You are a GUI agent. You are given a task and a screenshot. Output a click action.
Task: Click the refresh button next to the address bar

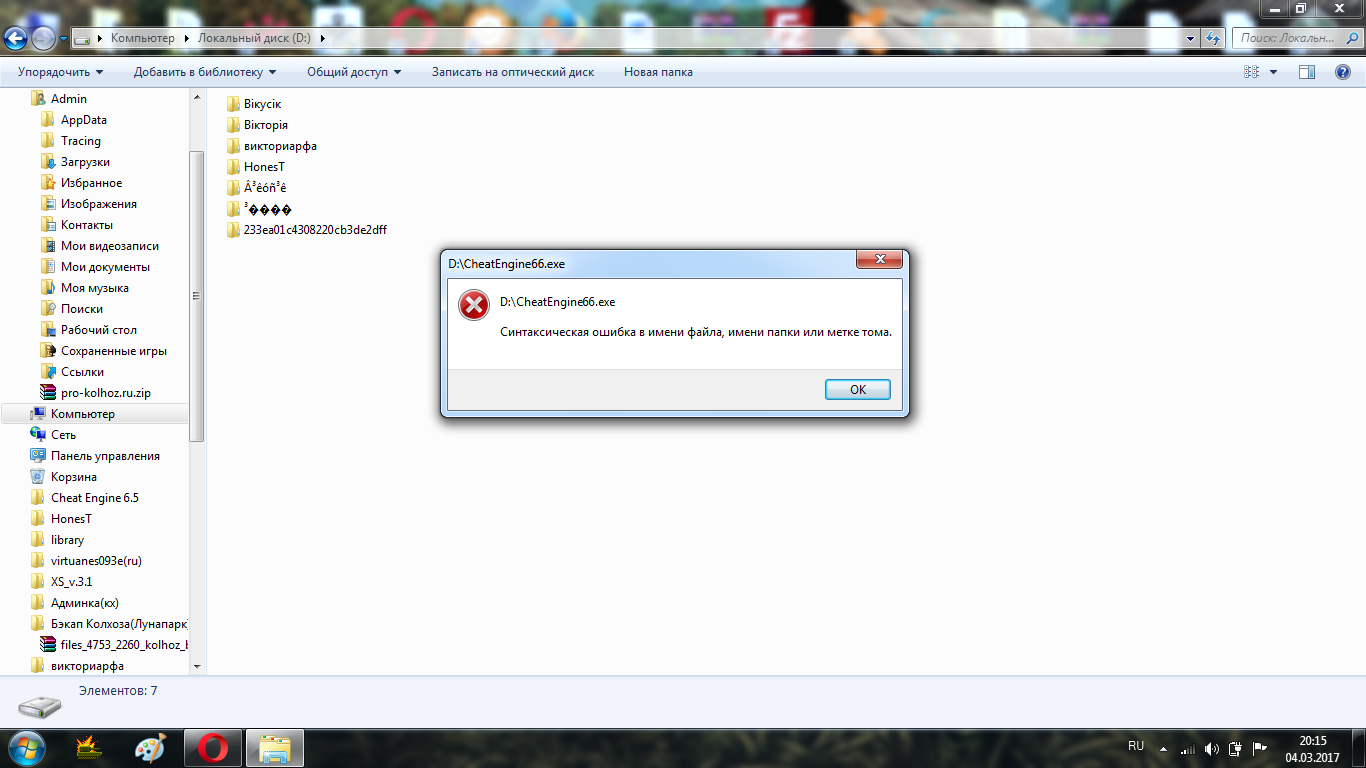tap(1213, 38)
